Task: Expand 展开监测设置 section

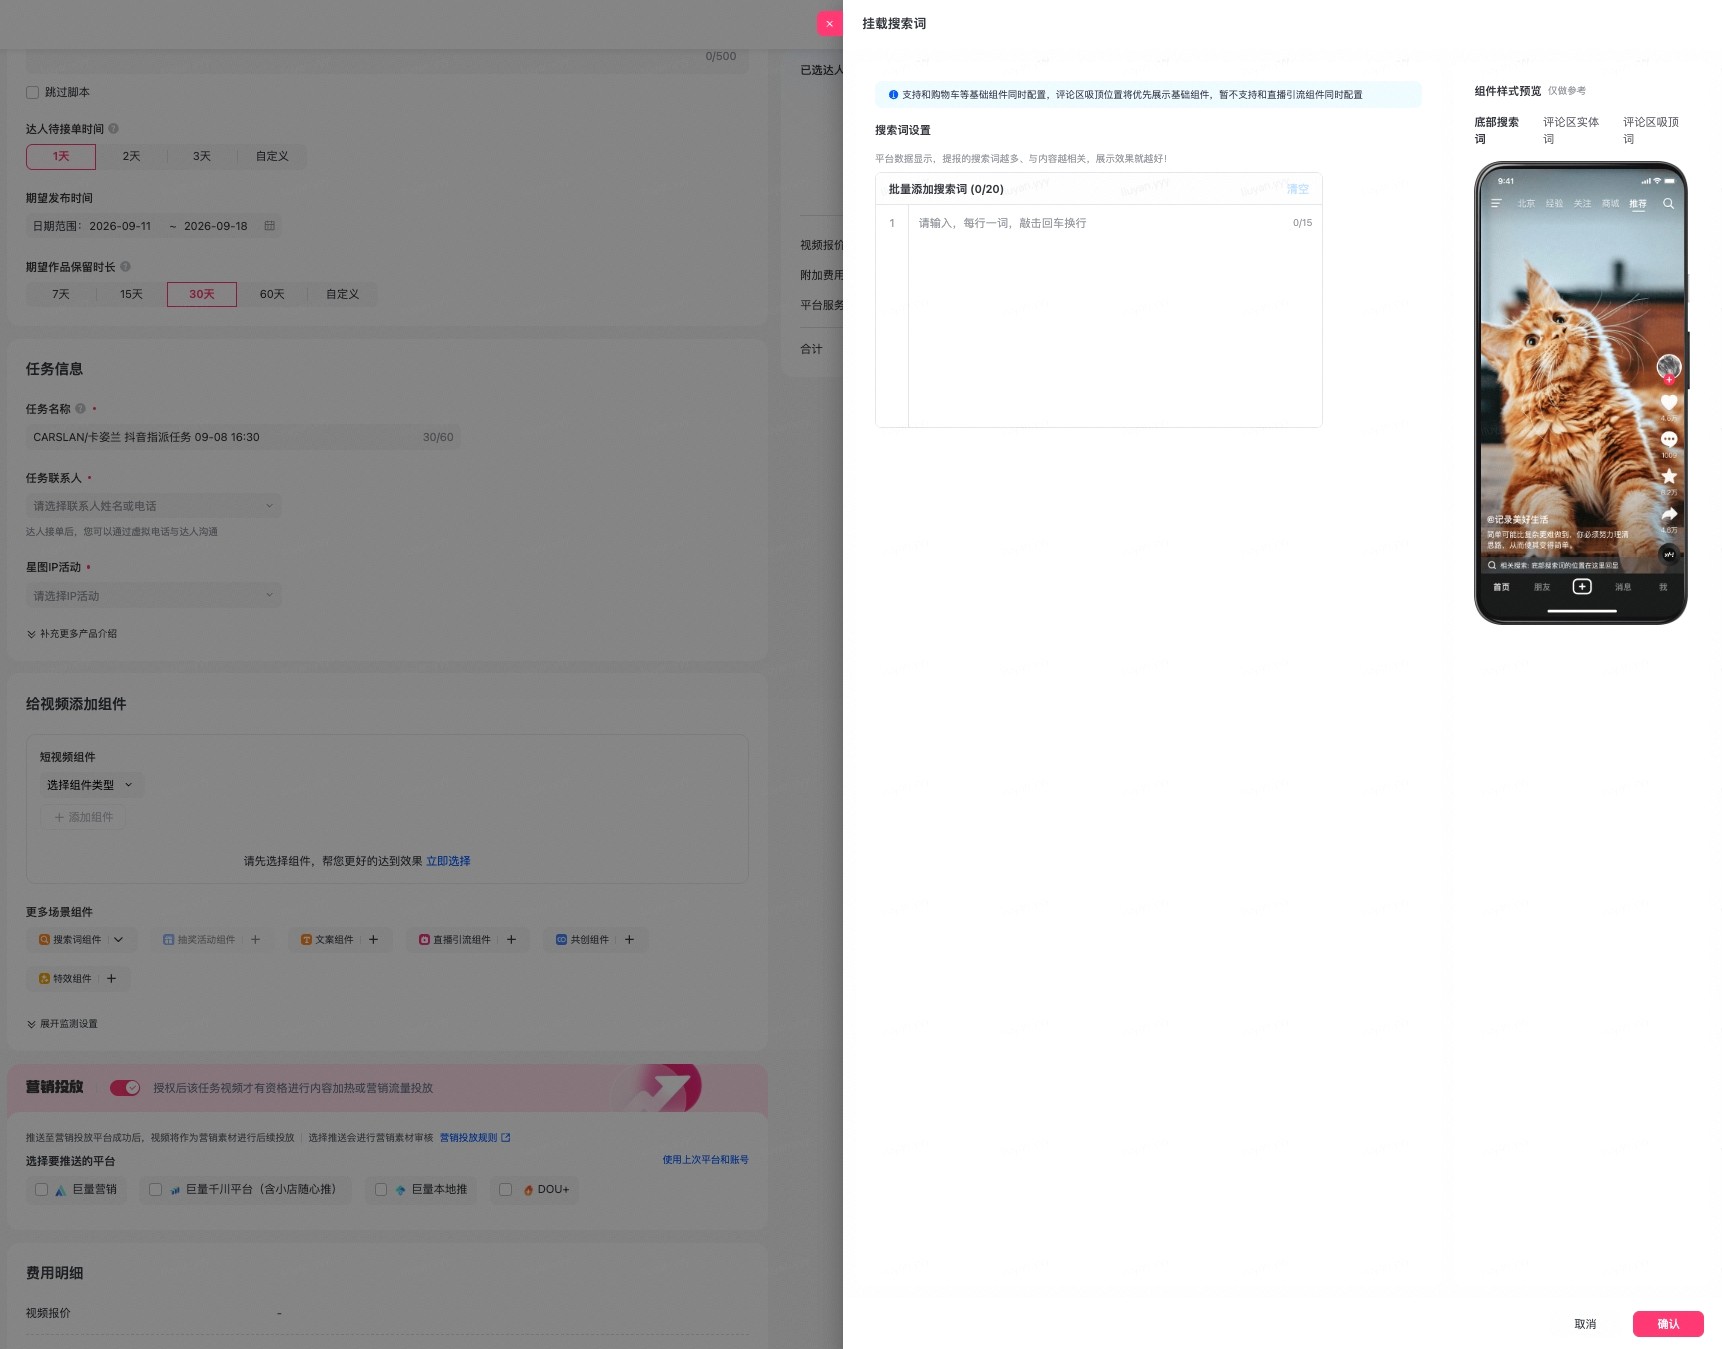Action: coord(62,1024)
